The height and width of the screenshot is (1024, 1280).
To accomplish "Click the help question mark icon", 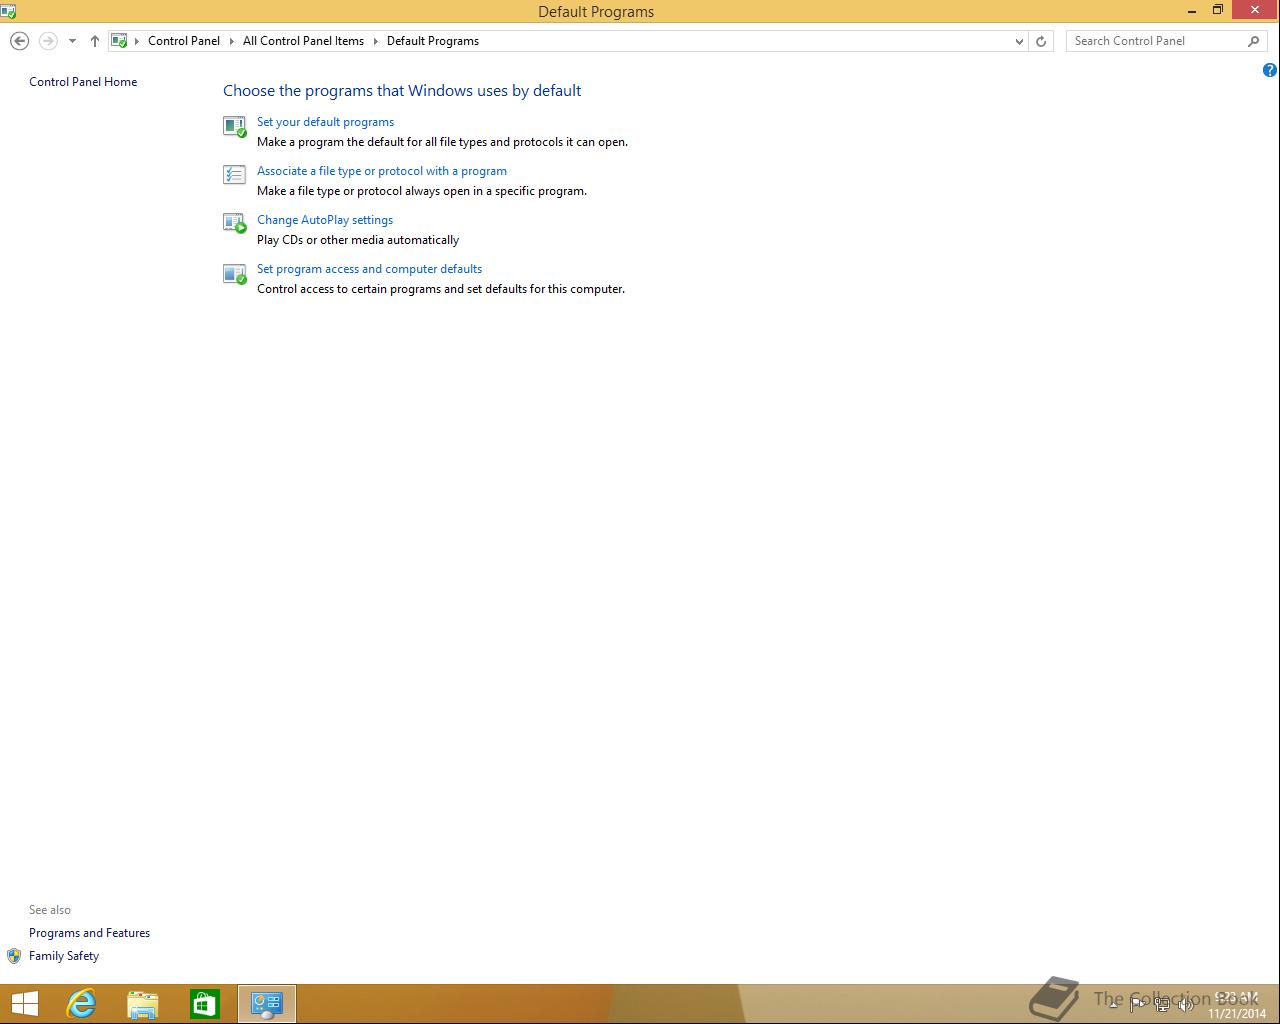I will pyautogui.click(x=1270, y=70).
